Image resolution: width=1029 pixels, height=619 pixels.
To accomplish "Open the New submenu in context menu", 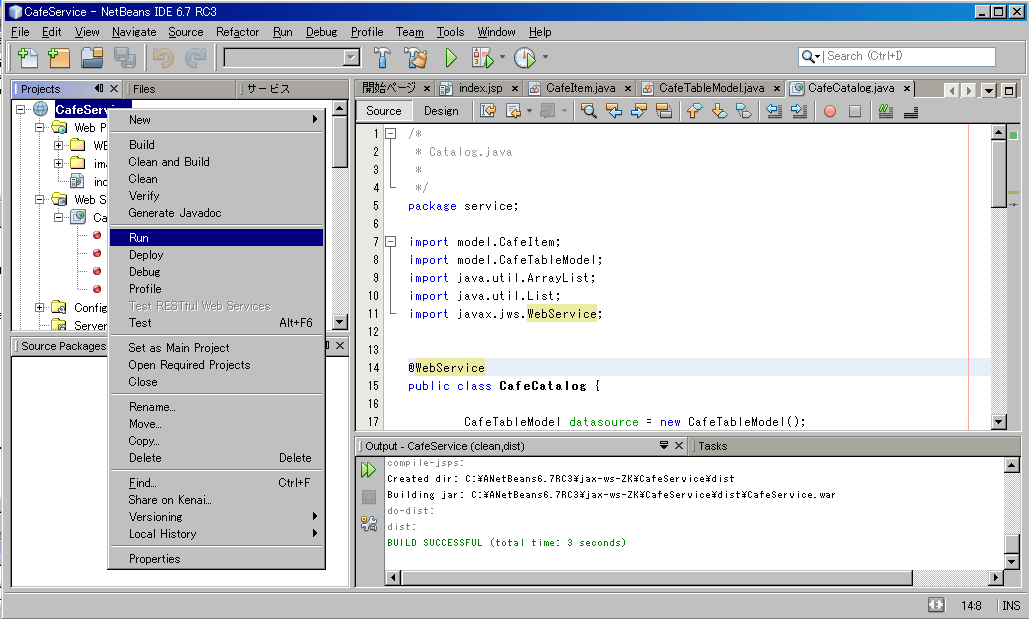I will 217,119.
